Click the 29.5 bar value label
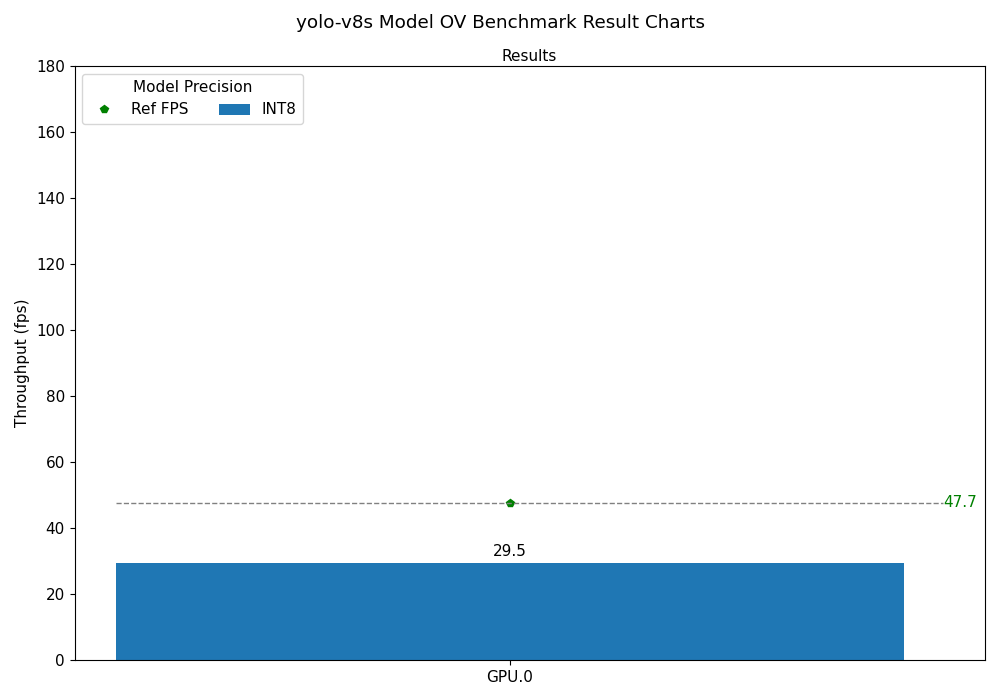 (509, 551)
